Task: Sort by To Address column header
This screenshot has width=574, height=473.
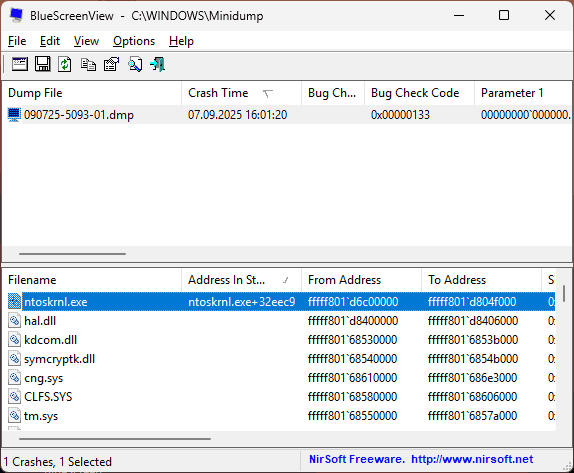Action: point(481,280)
